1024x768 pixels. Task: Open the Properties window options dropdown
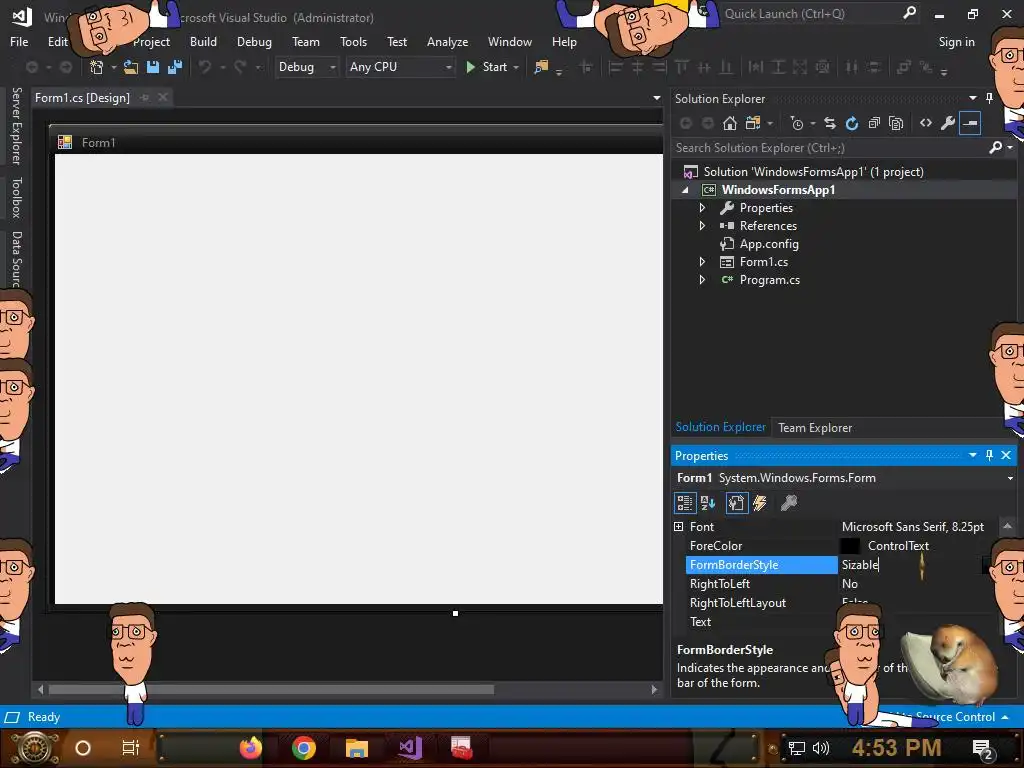pos(972,455)
